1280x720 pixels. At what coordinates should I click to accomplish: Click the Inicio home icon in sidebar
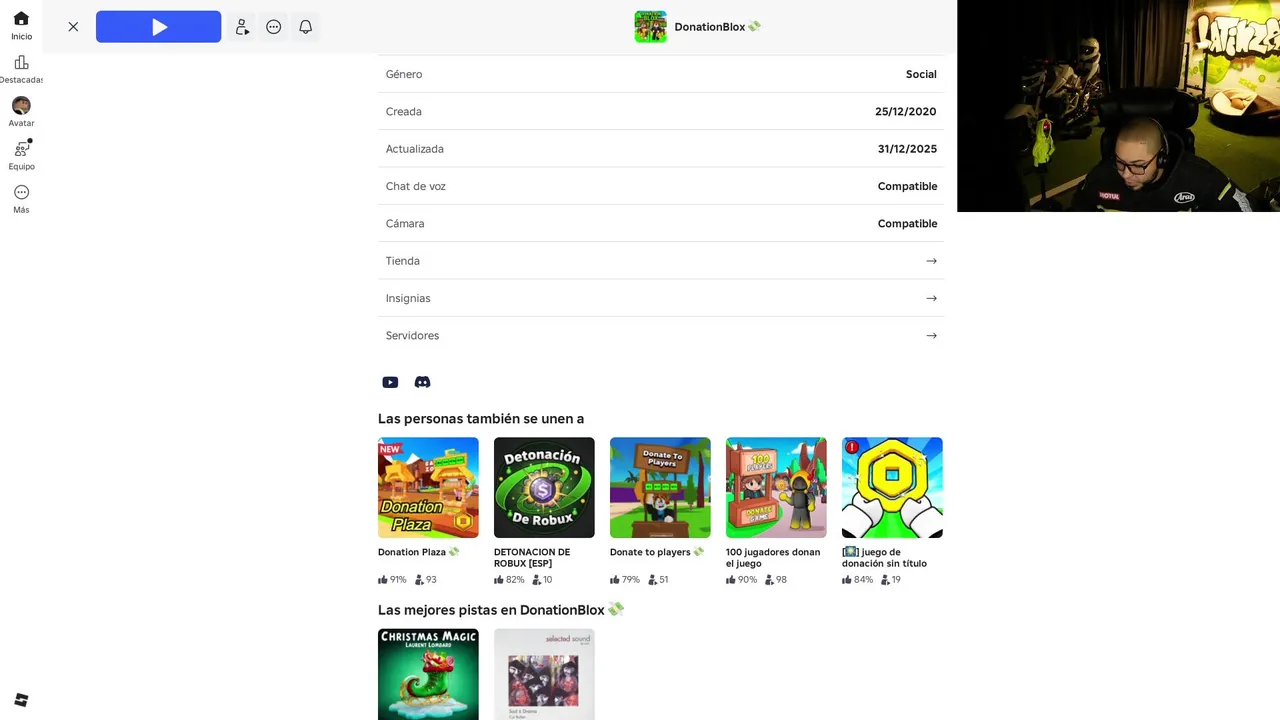[21, 18]
